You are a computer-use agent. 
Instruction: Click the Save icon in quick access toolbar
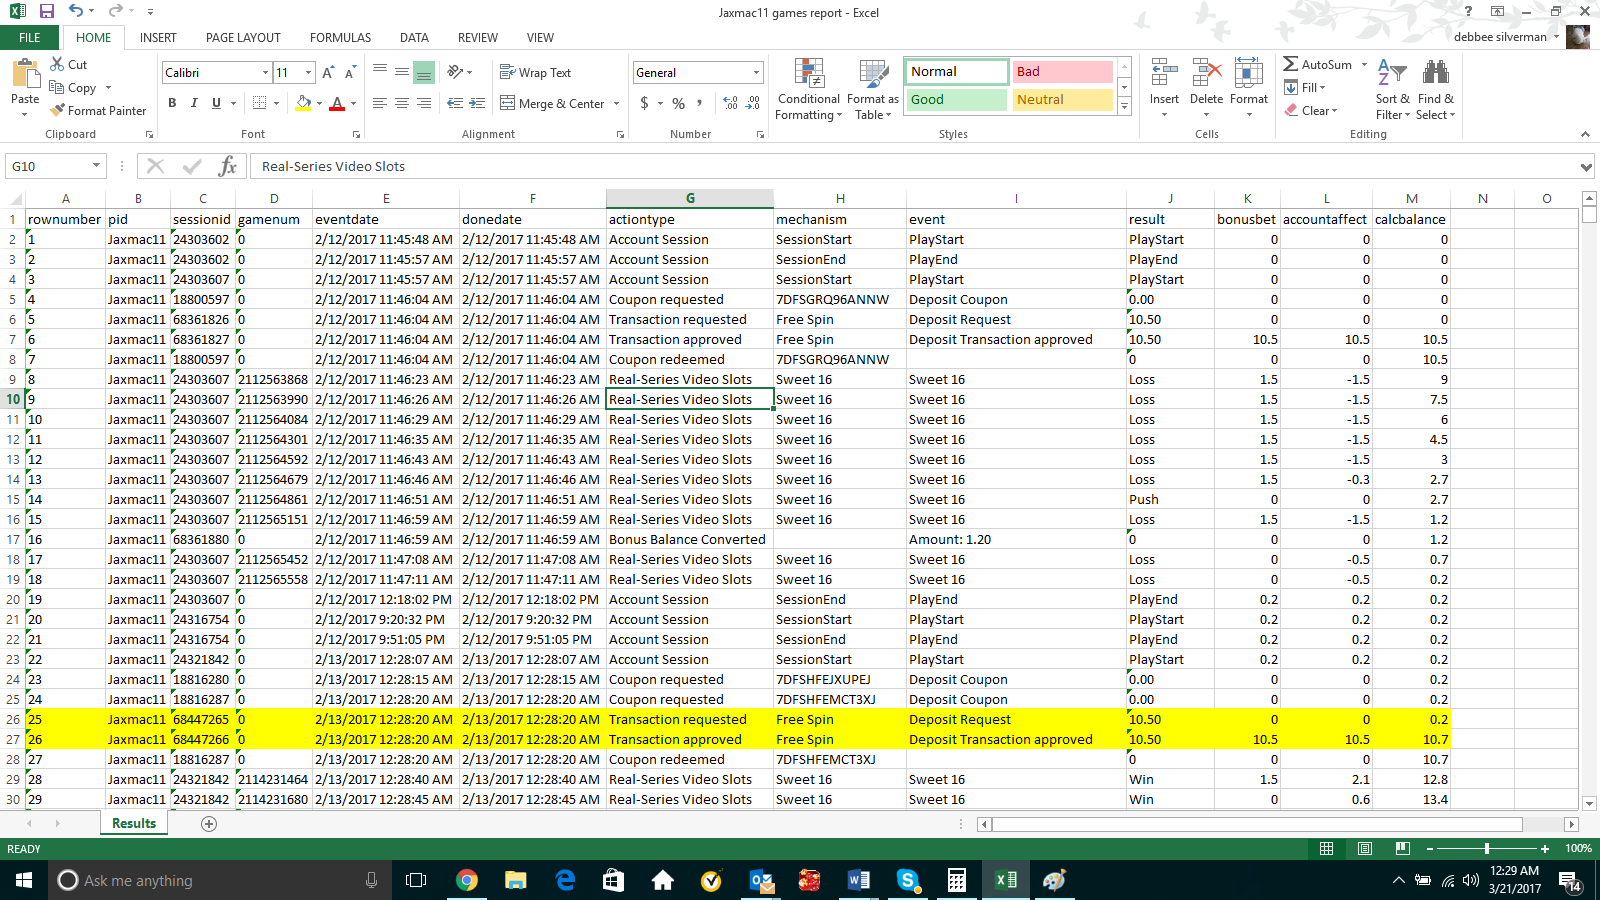pos(46,12)
